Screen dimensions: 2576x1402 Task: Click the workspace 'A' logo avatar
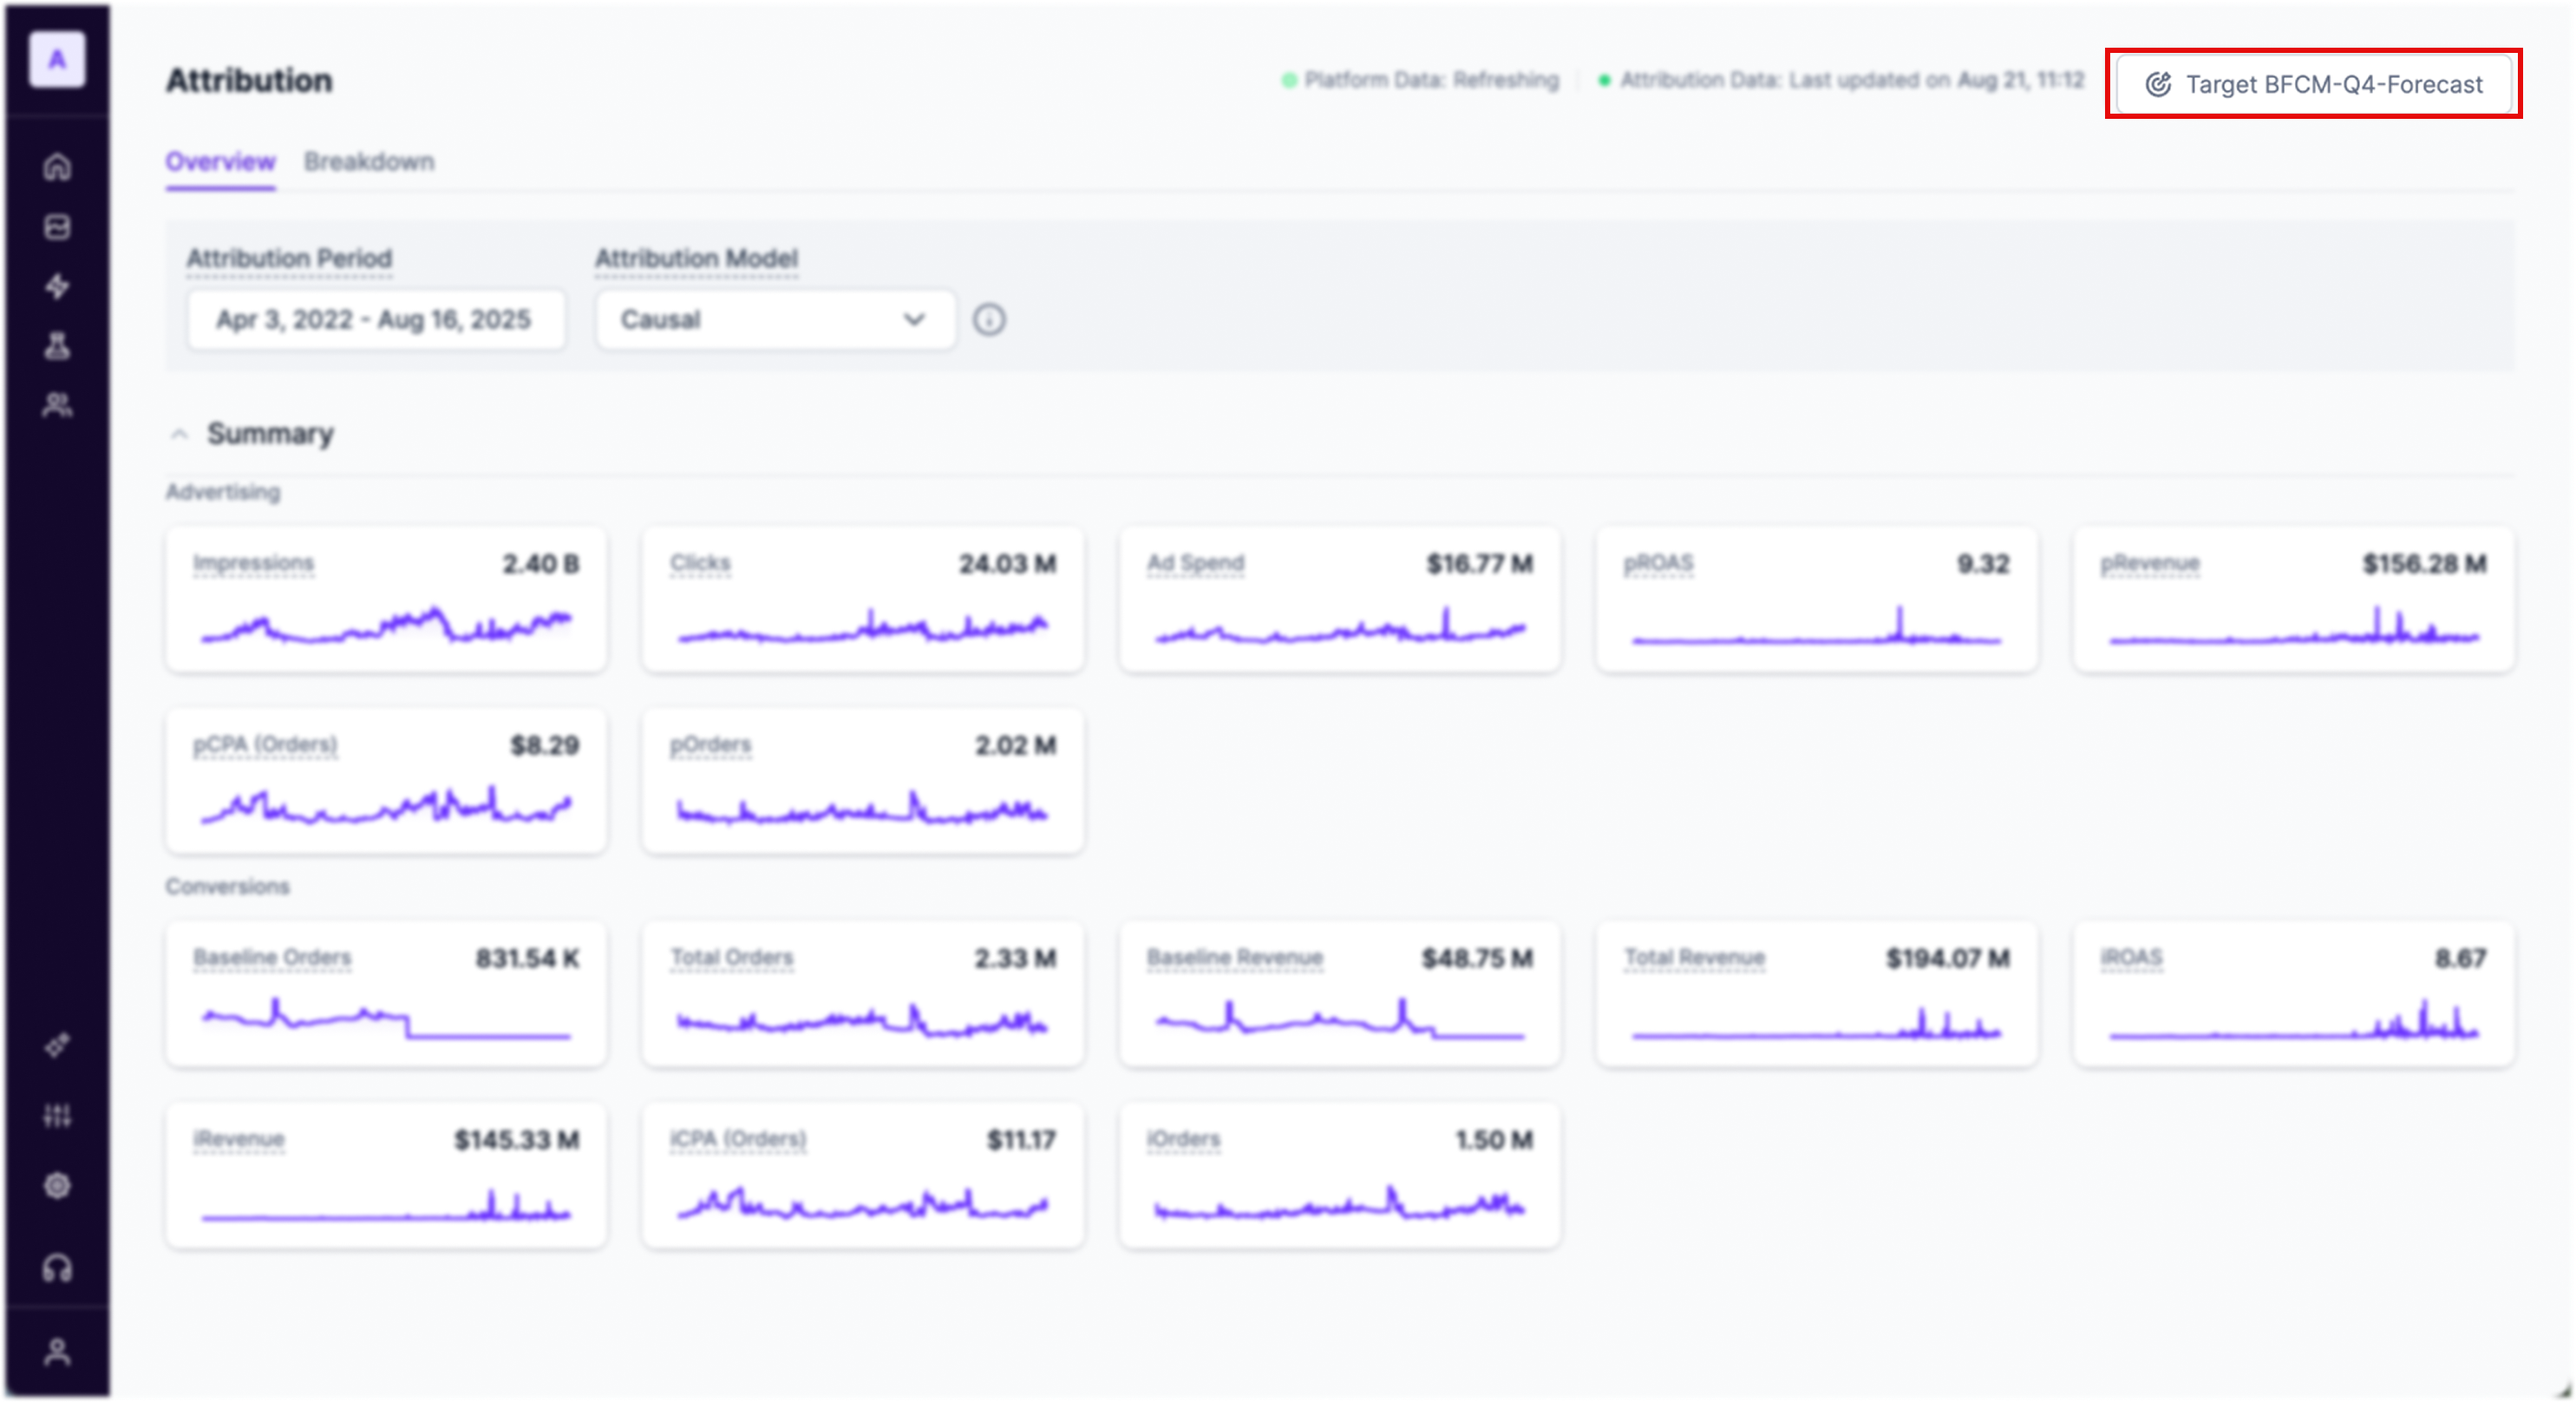point(57,60)
